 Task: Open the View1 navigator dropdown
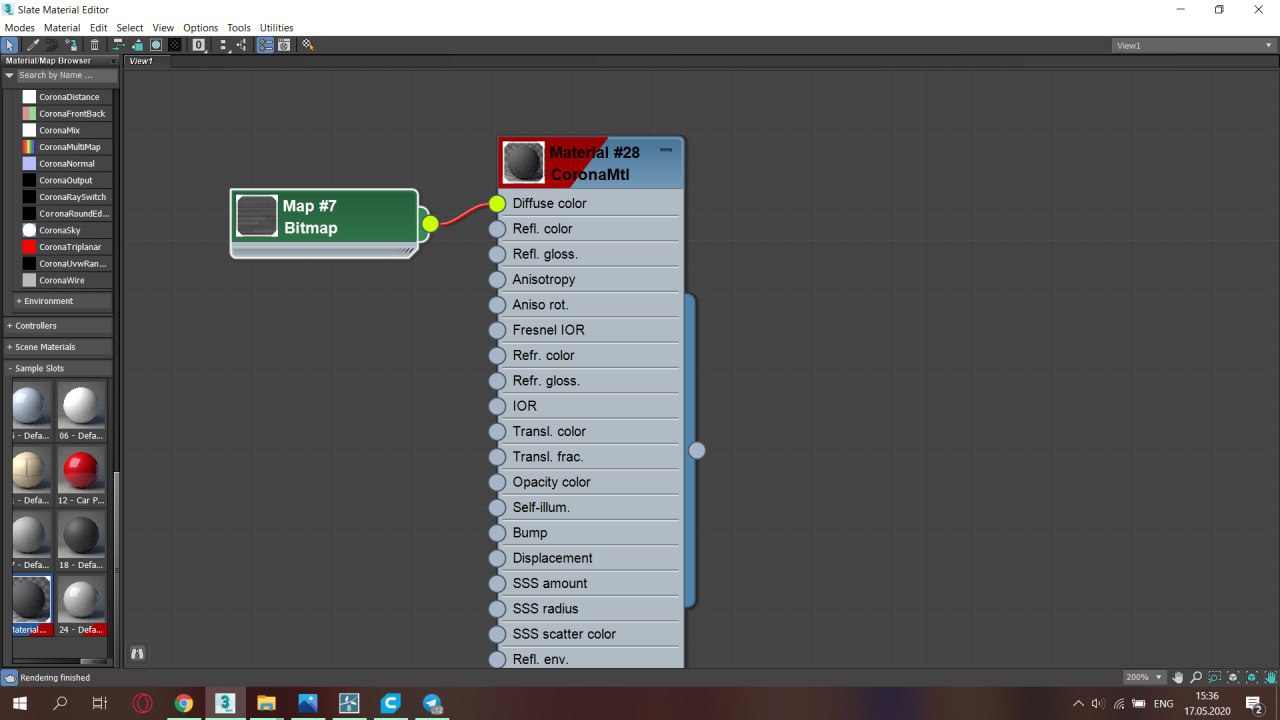tap(1195, 45)
